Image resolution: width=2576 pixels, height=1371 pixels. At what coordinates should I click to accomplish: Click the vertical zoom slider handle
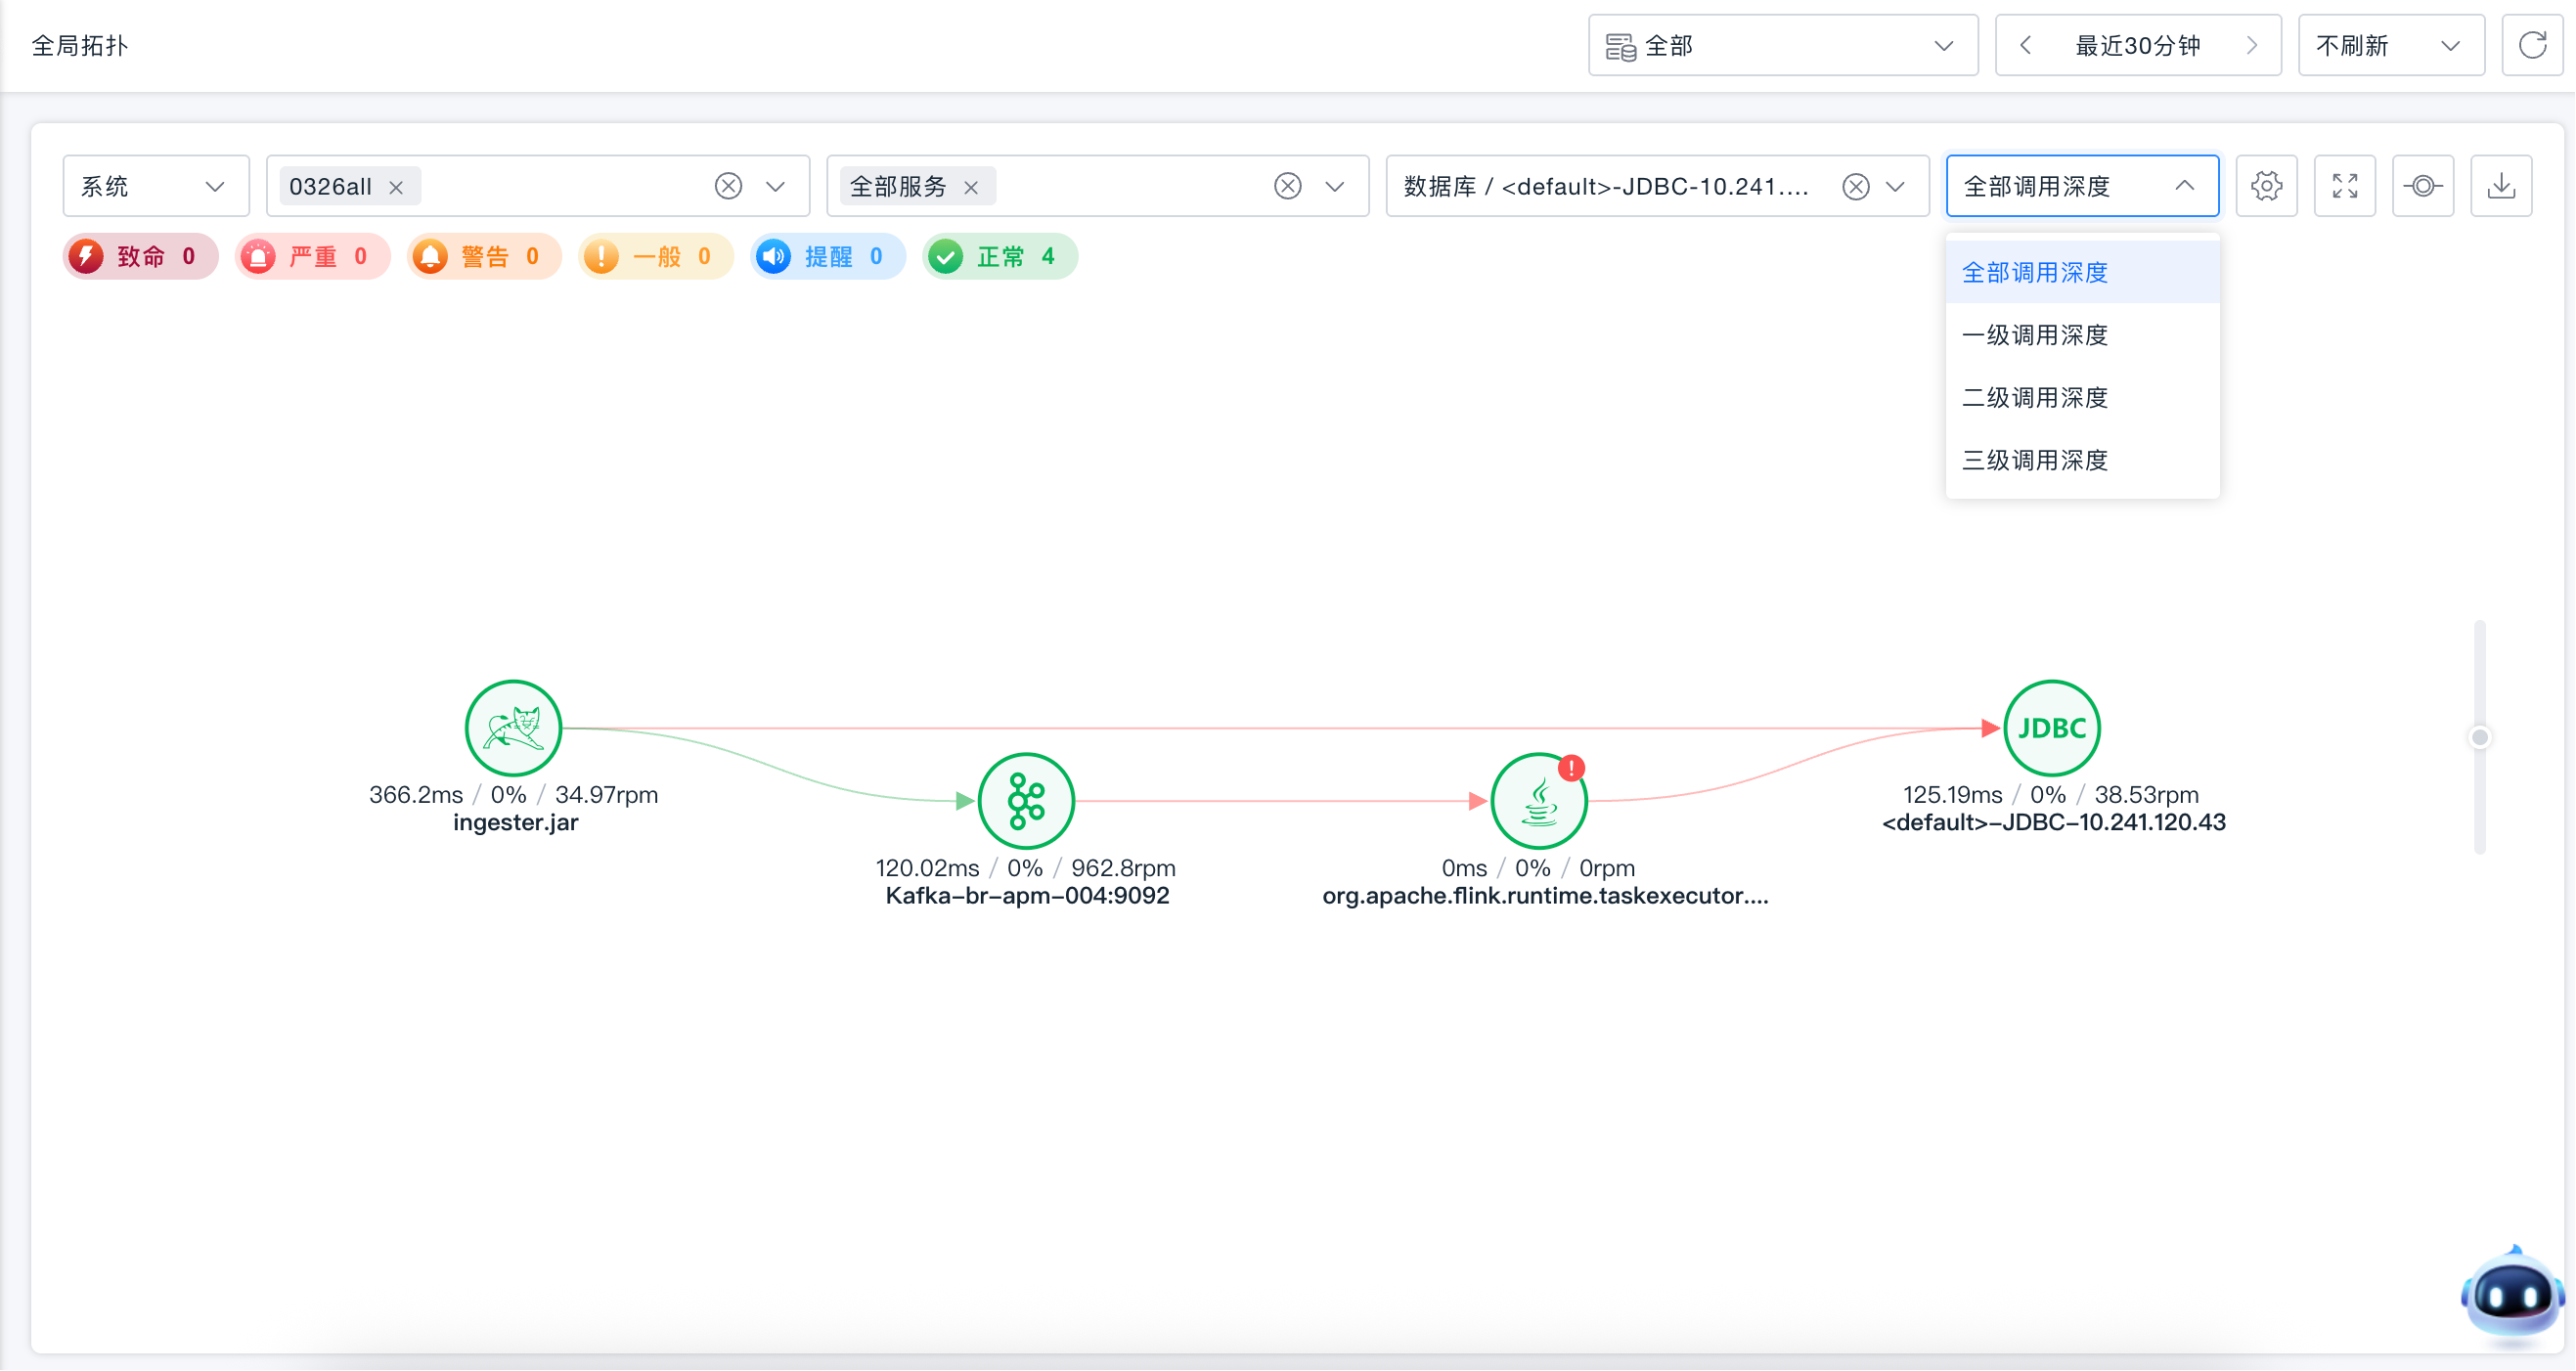(x=2480, y=738)
